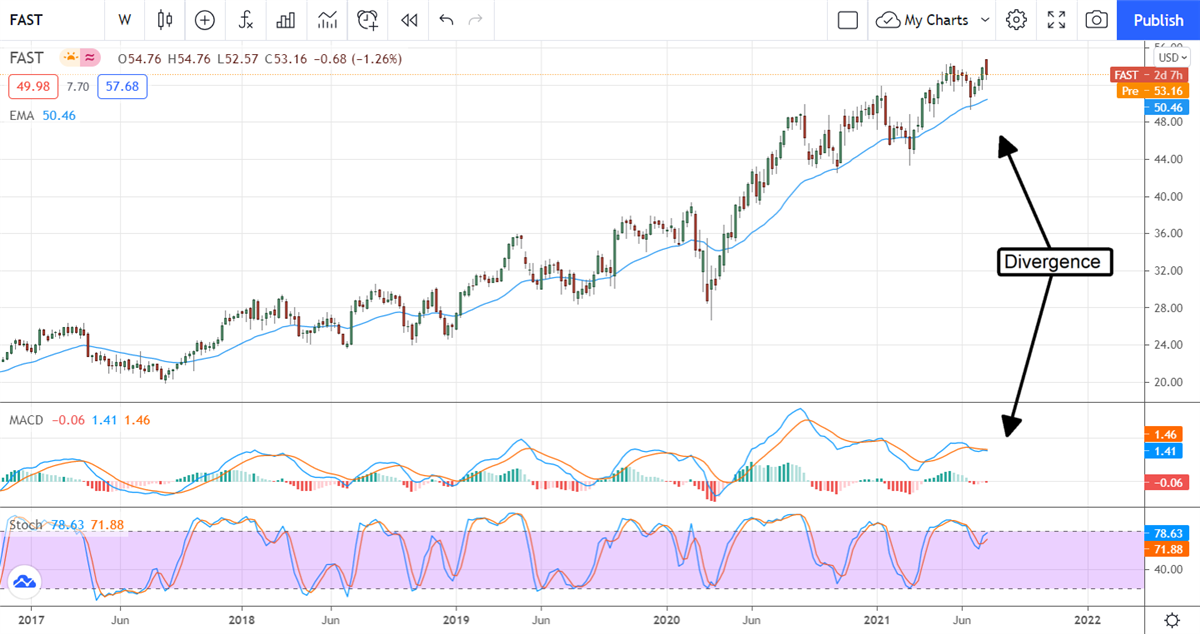Click the MACD indicator legend label
The width and height of the screenshot is (1200, 634).
pyautogui.click(x=26, y=420)
